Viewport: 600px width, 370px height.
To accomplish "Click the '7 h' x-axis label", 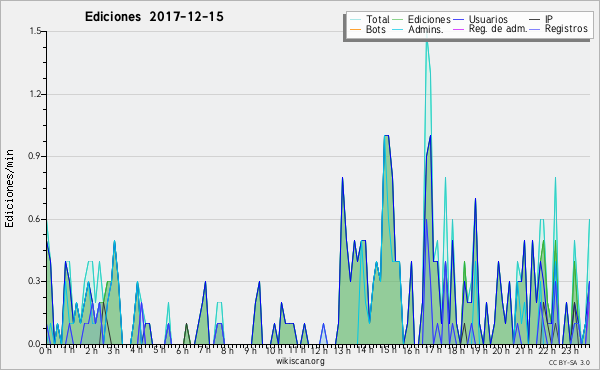I will [x=204, y=350].
